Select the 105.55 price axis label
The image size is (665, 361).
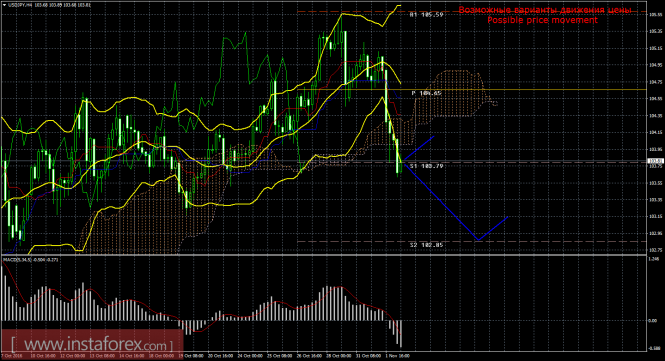pyautogui.click(x=655, y=14)
